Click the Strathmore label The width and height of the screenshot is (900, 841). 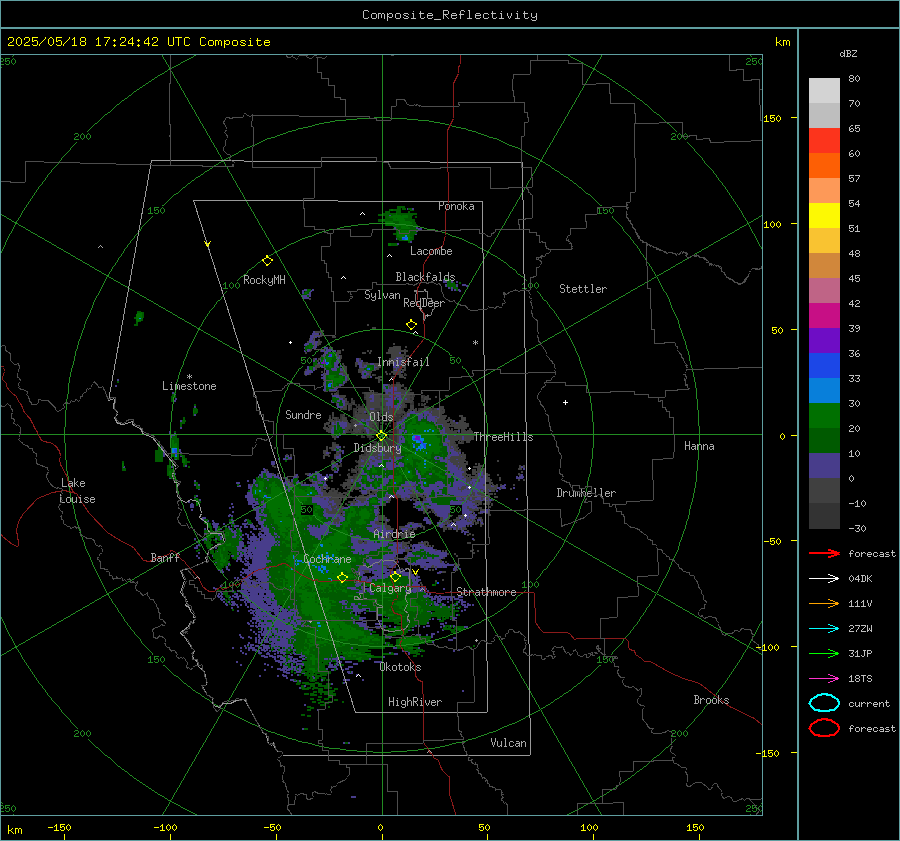click(x=486, y=592)
